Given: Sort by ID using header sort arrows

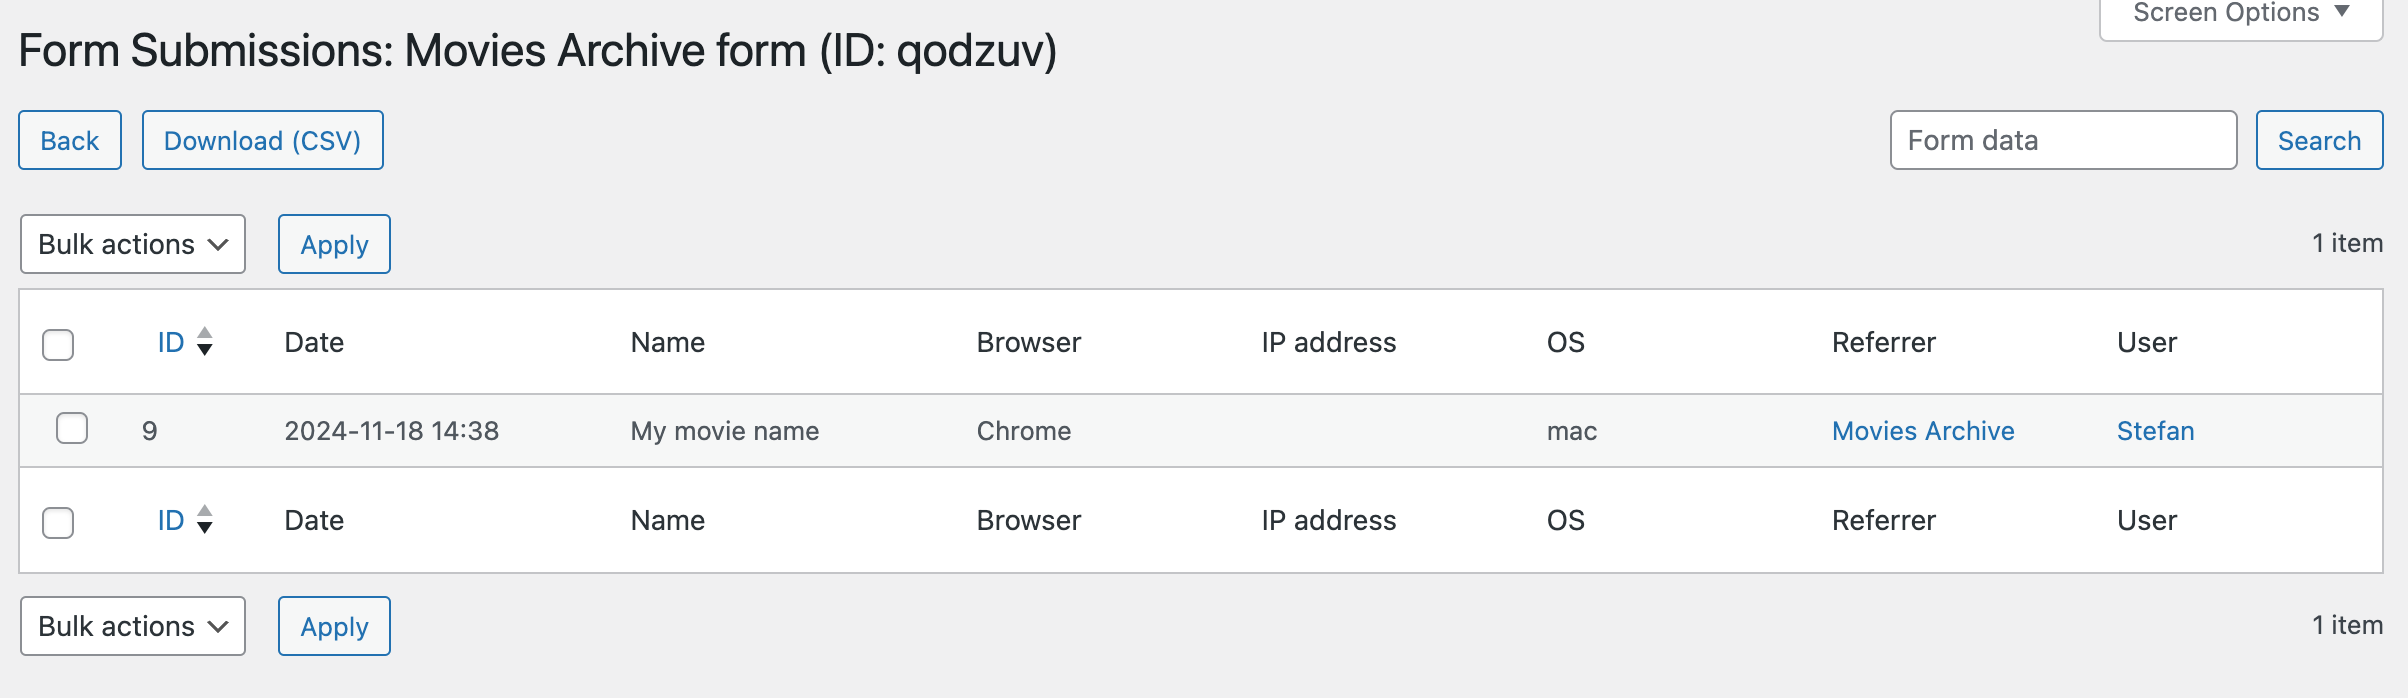Looking at the screenshot, I should tap(205, 342).
